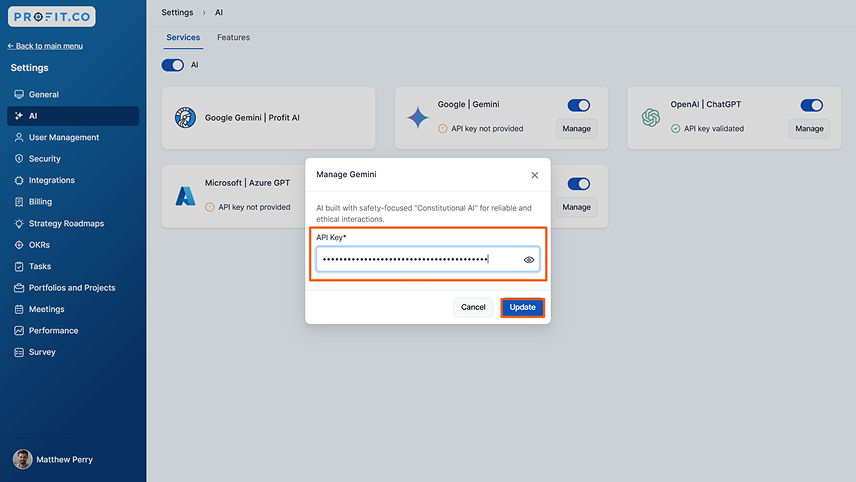Click Azure GPT API key warning icon
Image resolution: width=856 pixels, height=482 pixels.
click(210, 207)
